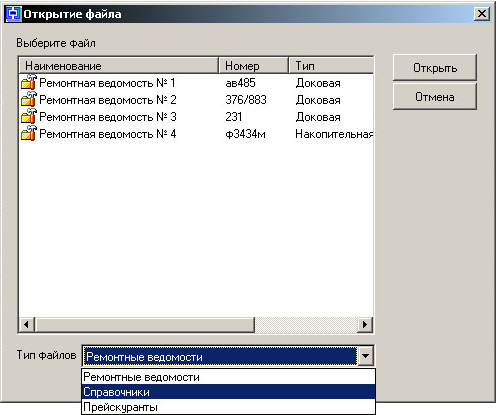Click the icon of Ремонтная ведомость № 2

29,99
